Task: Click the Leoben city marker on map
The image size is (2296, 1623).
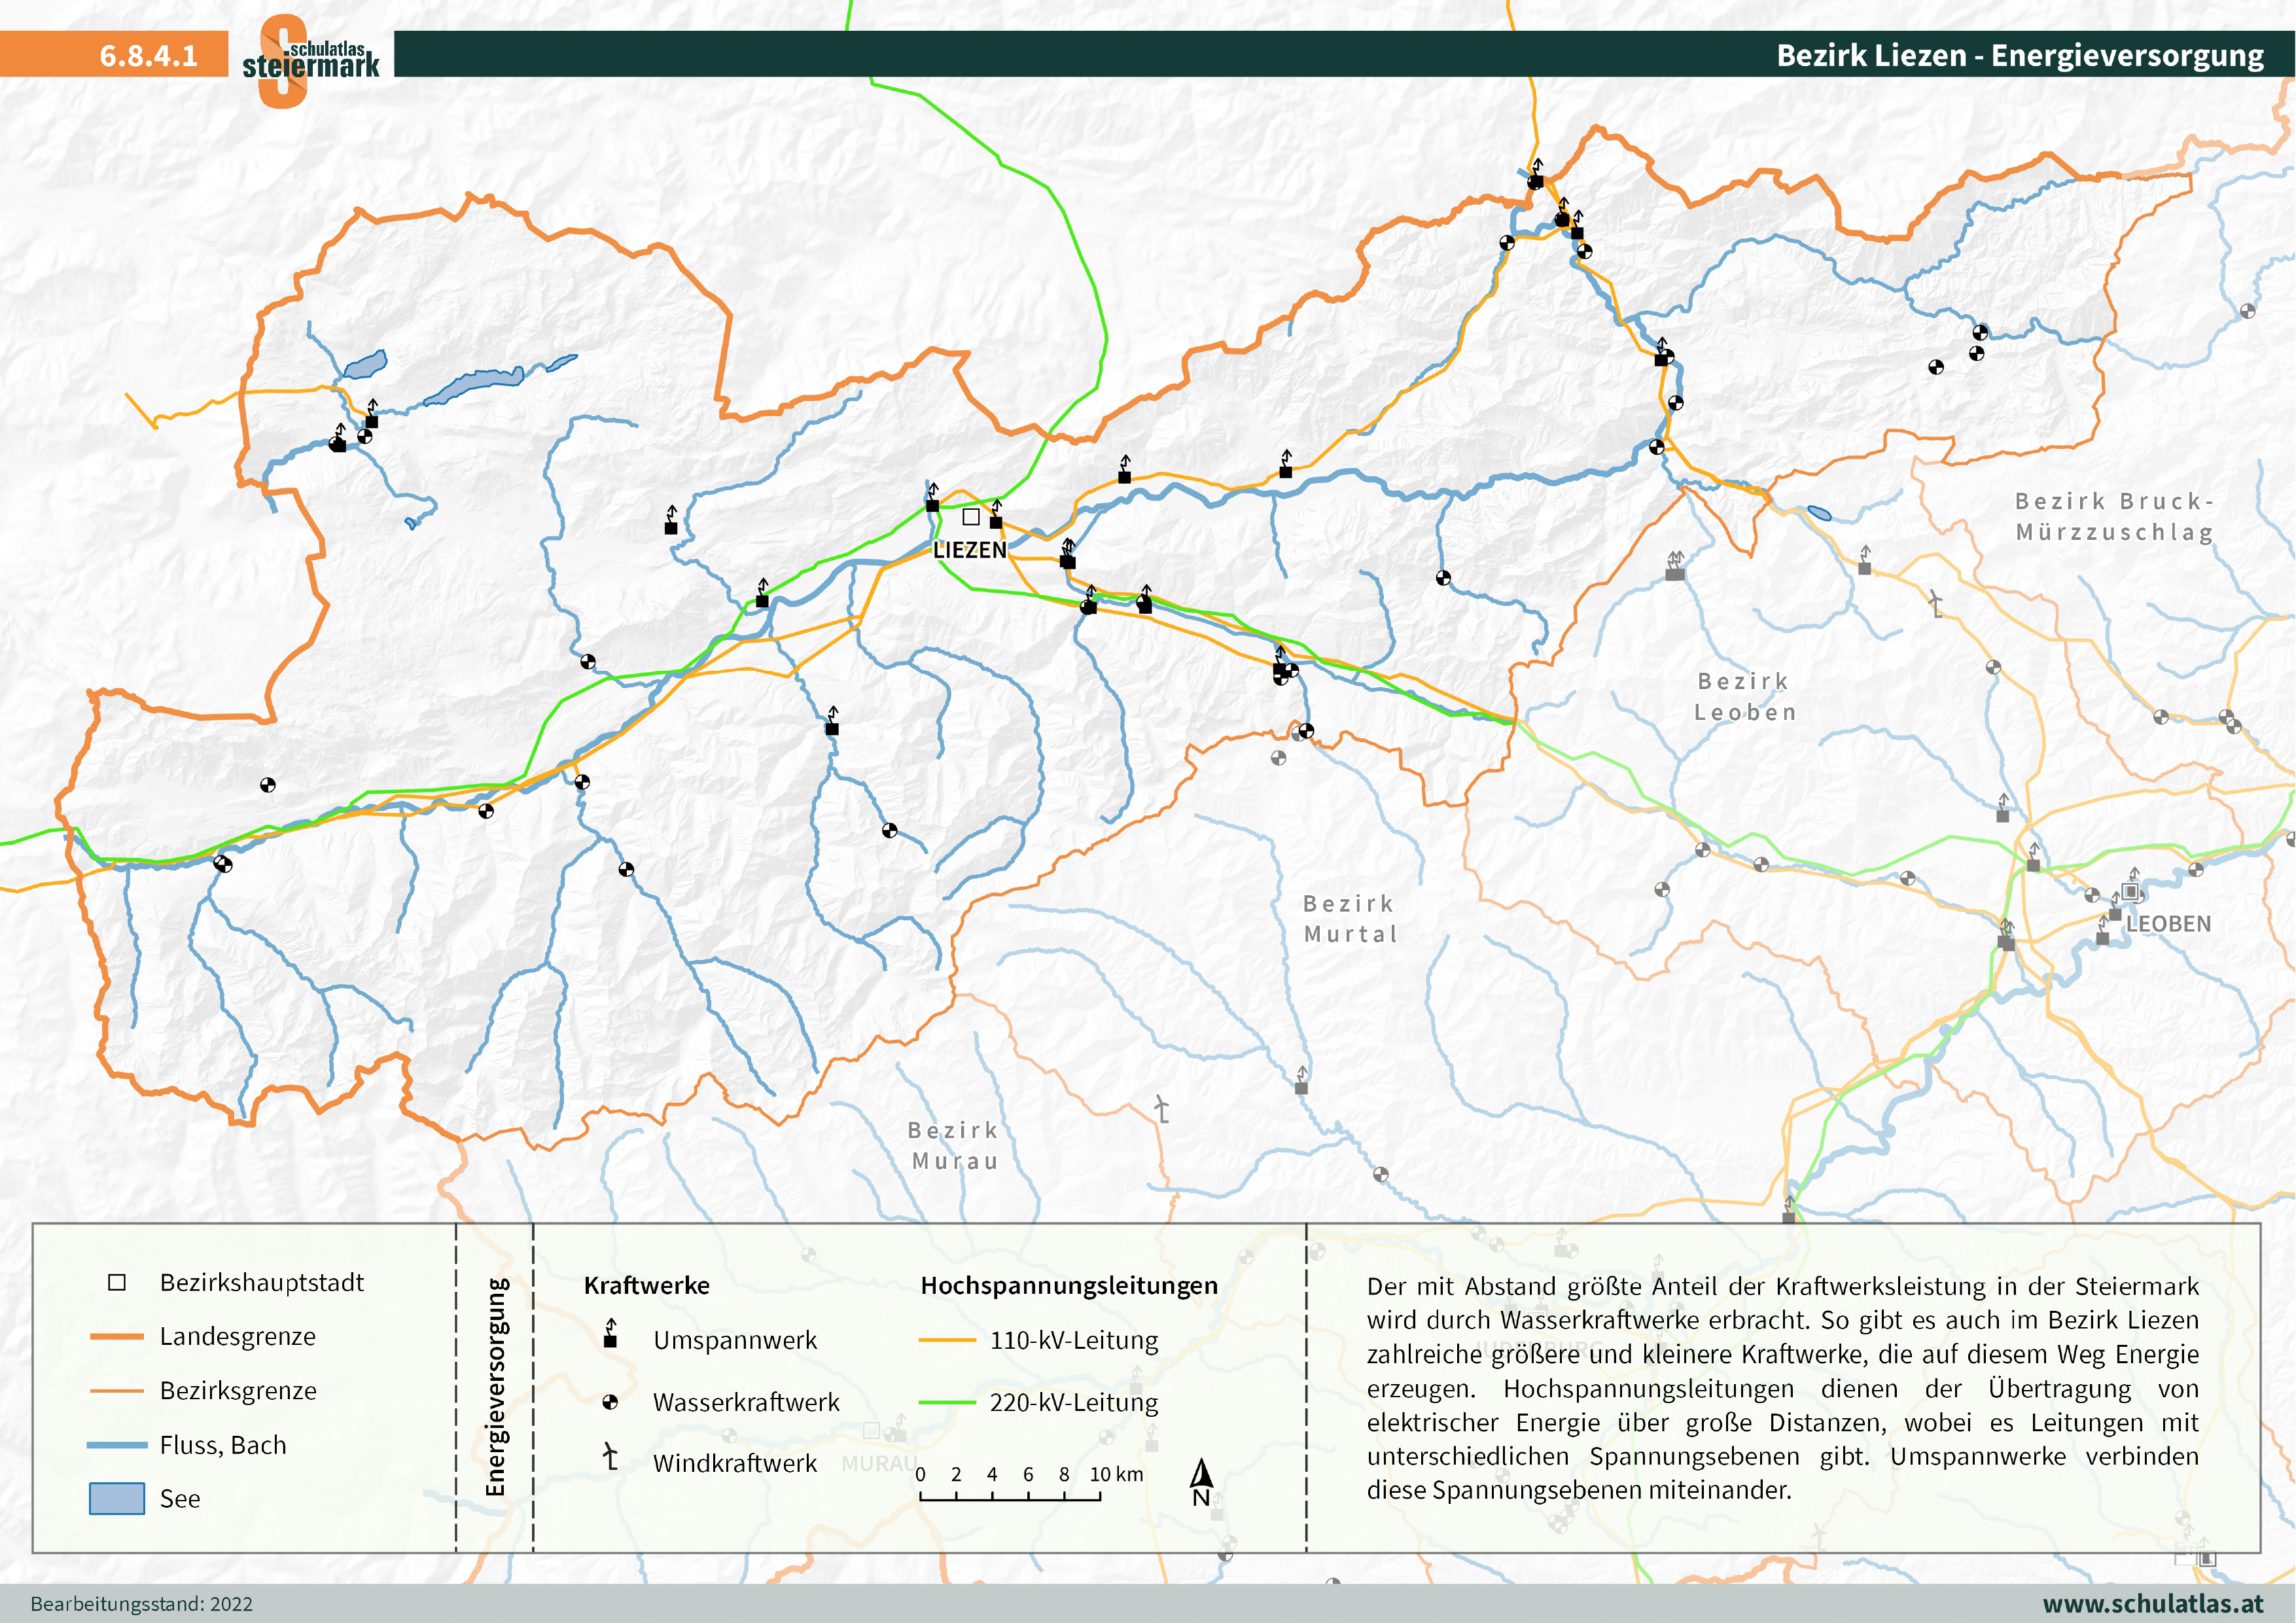Action: pyautogui.click(x=2131, y=891)
